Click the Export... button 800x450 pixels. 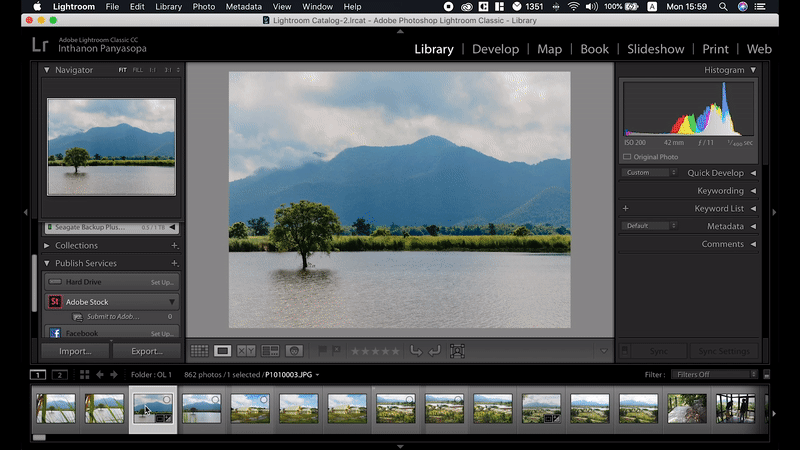pyautogui.click(x=145, y=351)
